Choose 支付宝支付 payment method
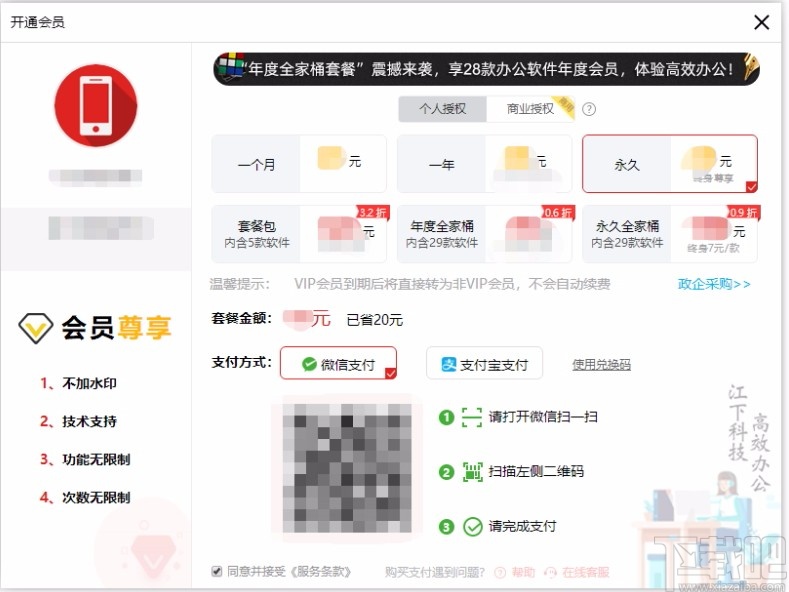 (x=484, y=363)
